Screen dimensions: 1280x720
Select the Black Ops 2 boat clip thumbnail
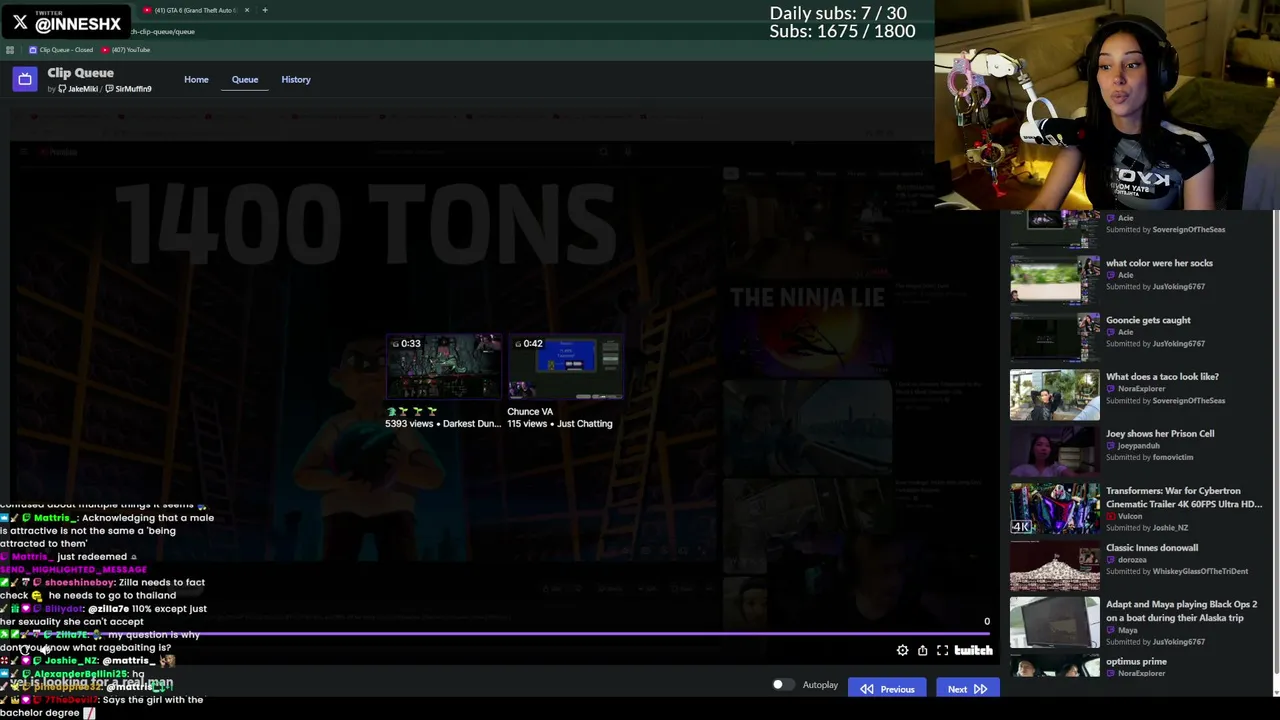pyautogui.click(x=1055, y=622)
